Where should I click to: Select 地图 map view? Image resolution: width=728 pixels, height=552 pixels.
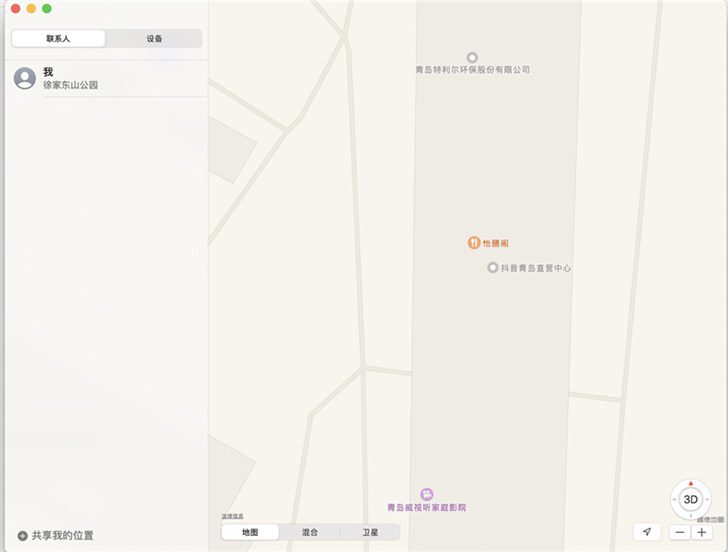250,532
